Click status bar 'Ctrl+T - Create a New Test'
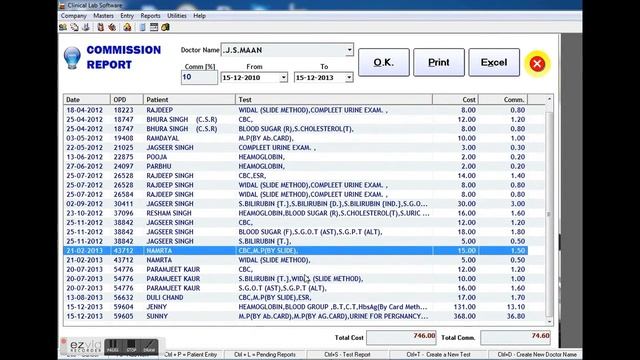640x360 pixels. (439, 355)
